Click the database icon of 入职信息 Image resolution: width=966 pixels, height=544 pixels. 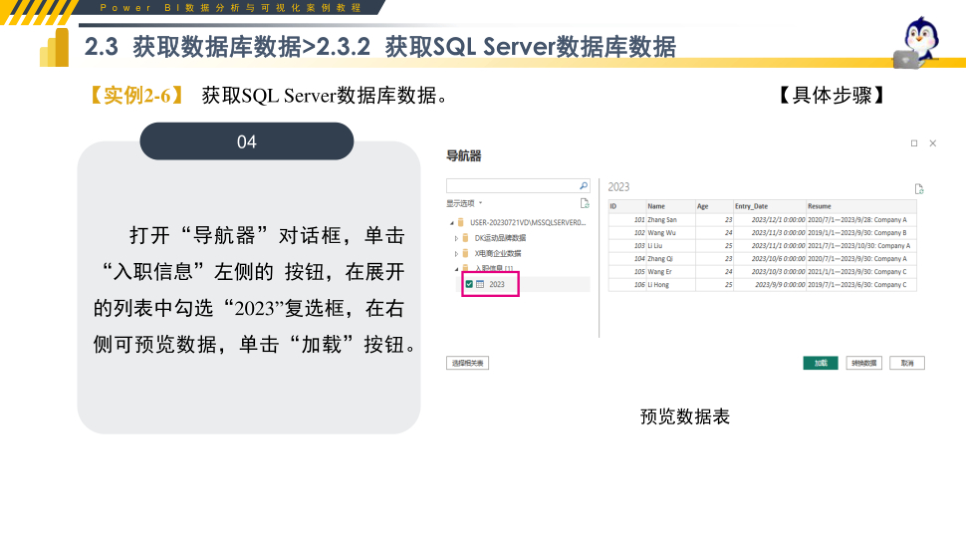(466, 268)
